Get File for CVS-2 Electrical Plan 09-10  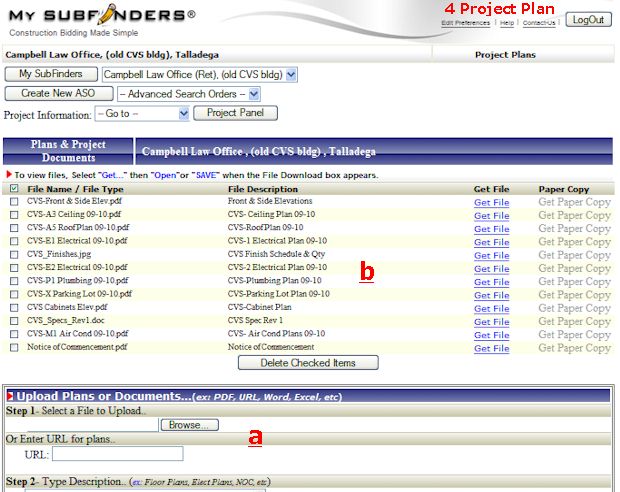491,269
